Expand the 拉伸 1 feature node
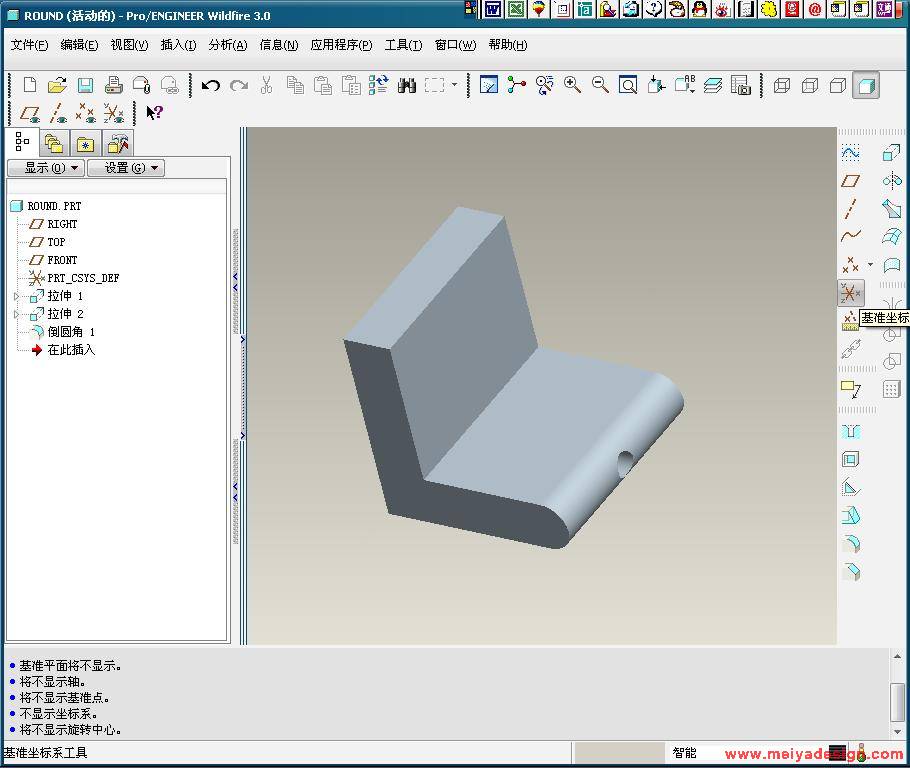This screenshot has width=910, height=768. 16,297
